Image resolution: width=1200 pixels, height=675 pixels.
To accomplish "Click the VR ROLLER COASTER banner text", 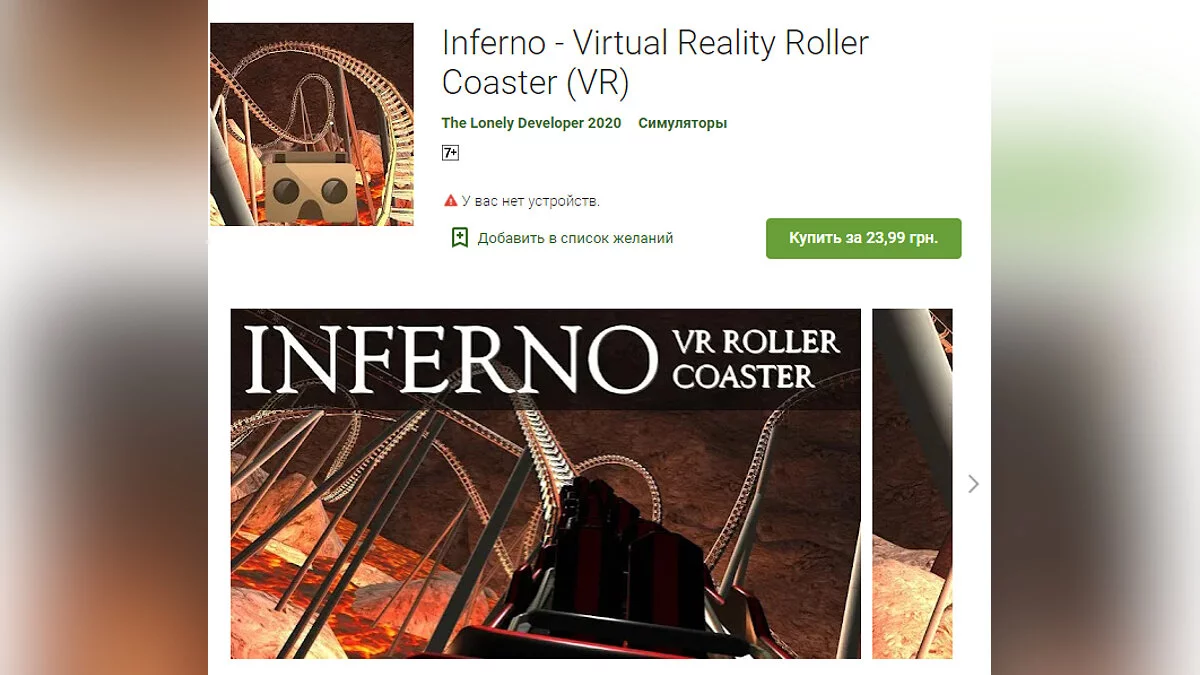I will click(755, 359).
